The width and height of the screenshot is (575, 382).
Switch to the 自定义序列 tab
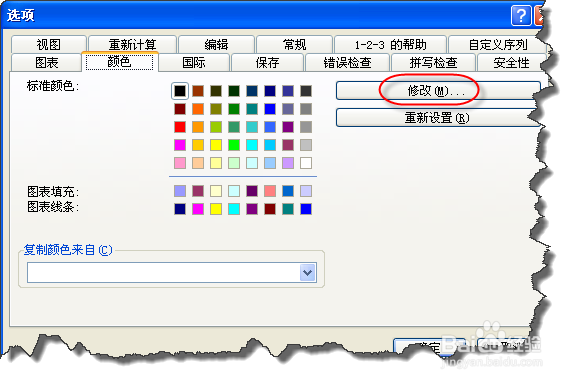point(497,44)
